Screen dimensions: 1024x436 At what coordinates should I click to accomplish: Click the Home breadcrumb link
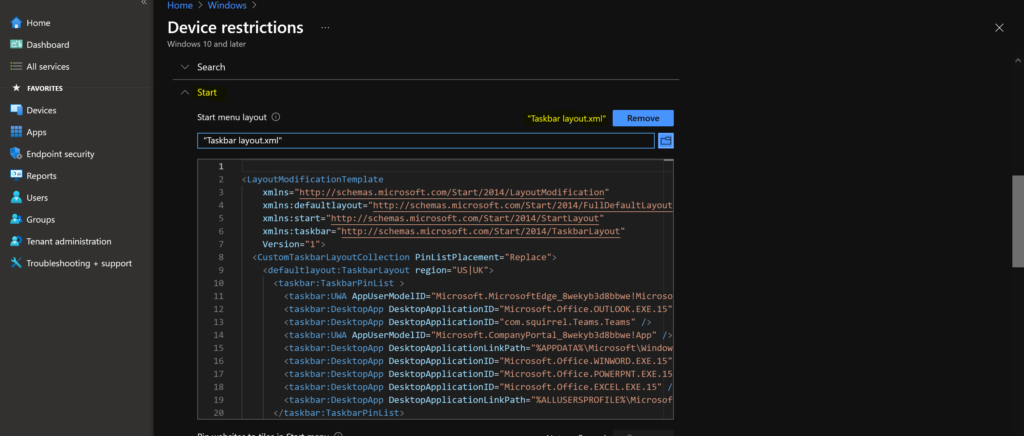(x=180, y=5)
